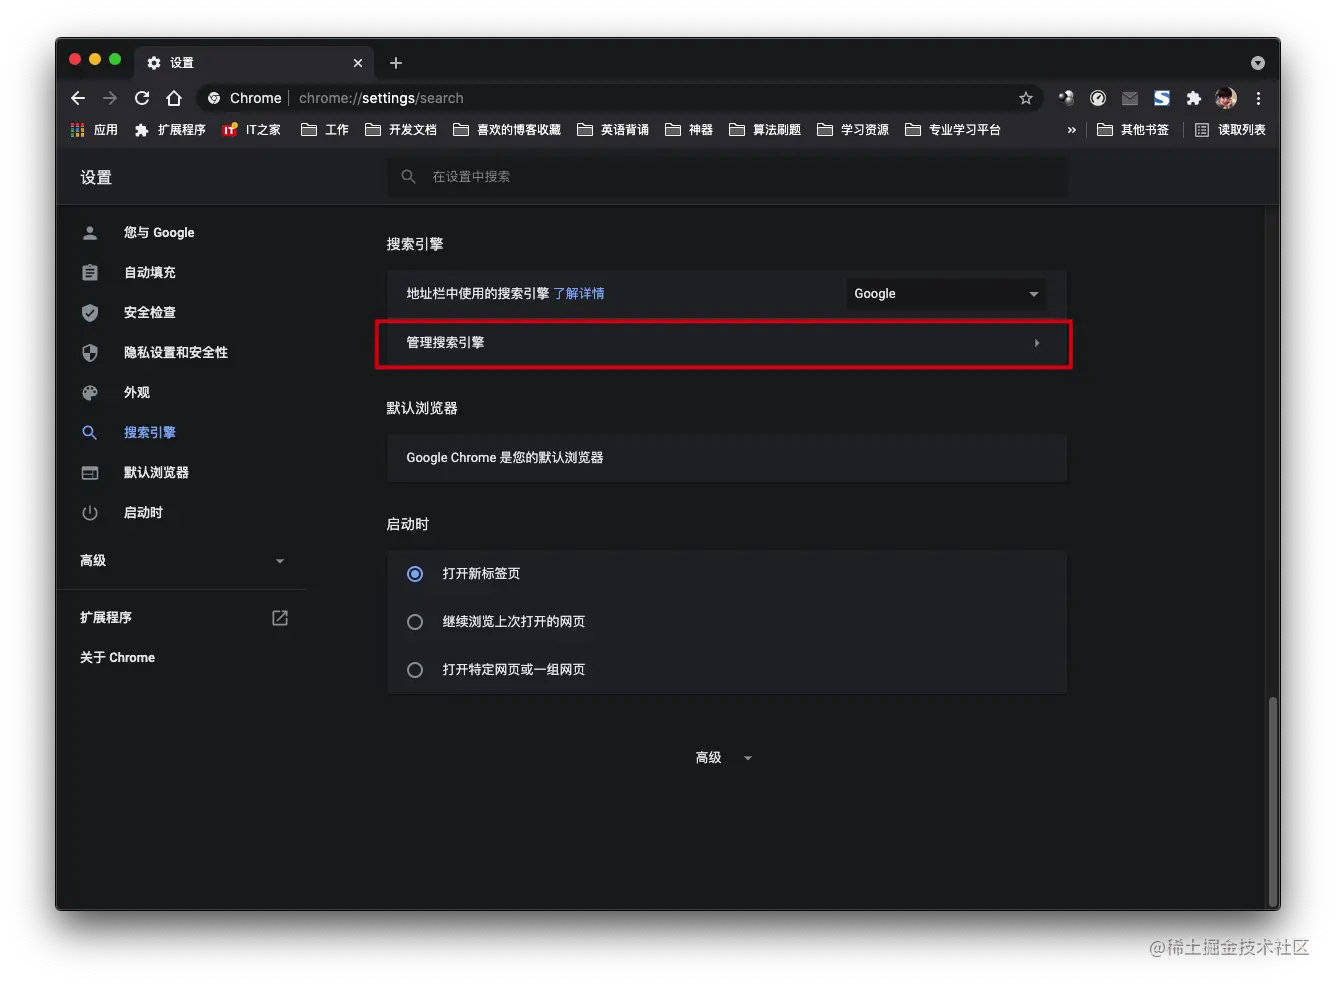
Task: Open the Google search engine dropdown
Action: coord(946,294)
